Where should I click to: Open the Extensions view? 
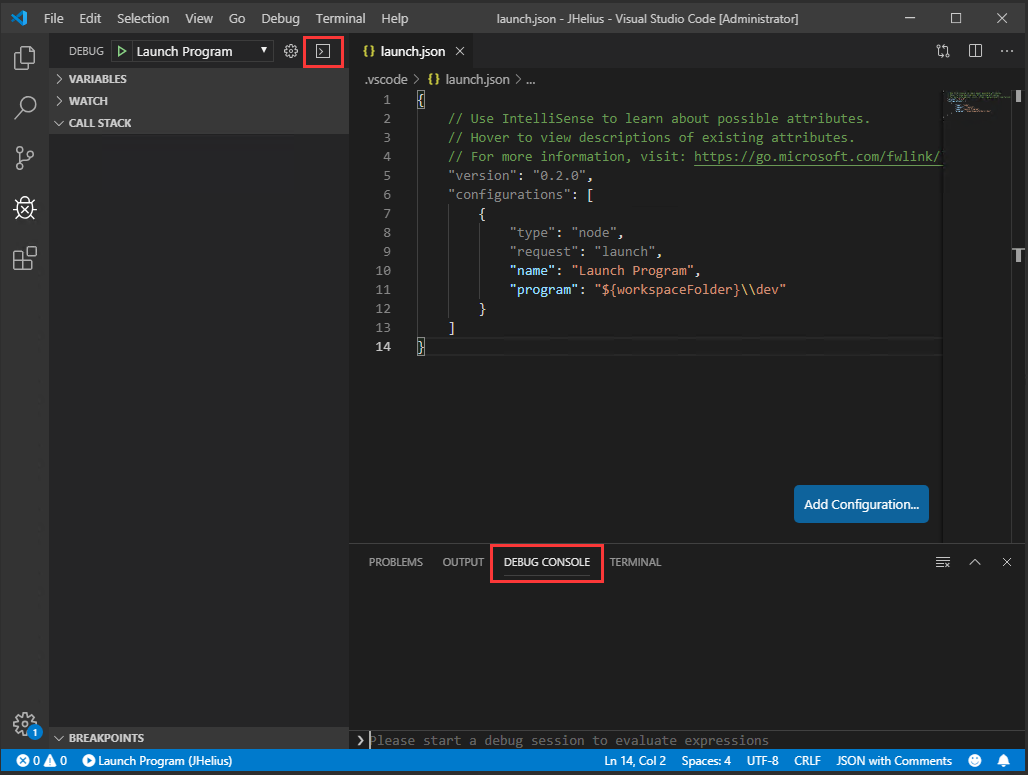(24, 258)
